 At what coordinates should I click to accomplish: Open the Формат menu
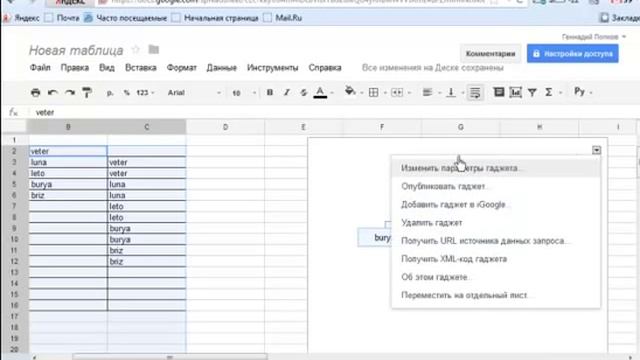pyautogui.click(x=182, y=68)
